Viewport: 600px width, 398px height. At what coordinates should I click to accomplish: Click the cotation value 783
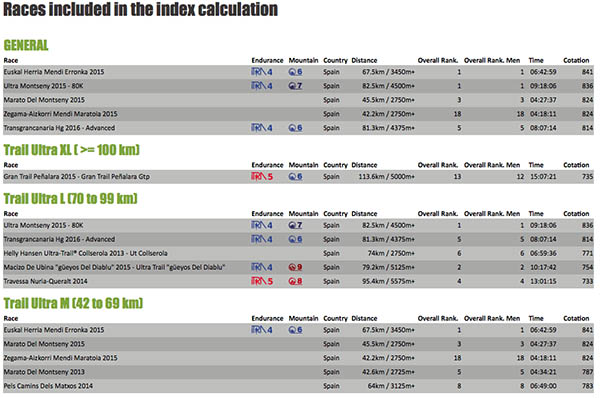pyautogui.click(x=587, y=386)
